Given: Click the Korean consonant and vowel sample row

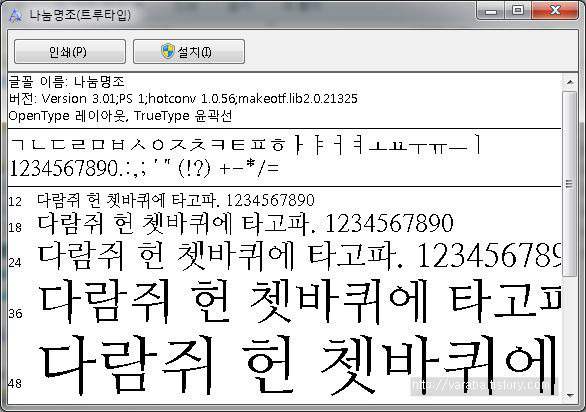Looking at the screenshot, I should [246, 145].
